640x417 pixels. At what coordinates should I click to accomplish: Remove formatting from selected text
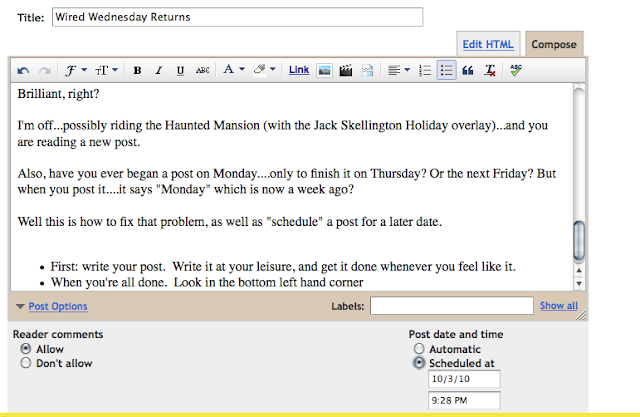point(490,71)
